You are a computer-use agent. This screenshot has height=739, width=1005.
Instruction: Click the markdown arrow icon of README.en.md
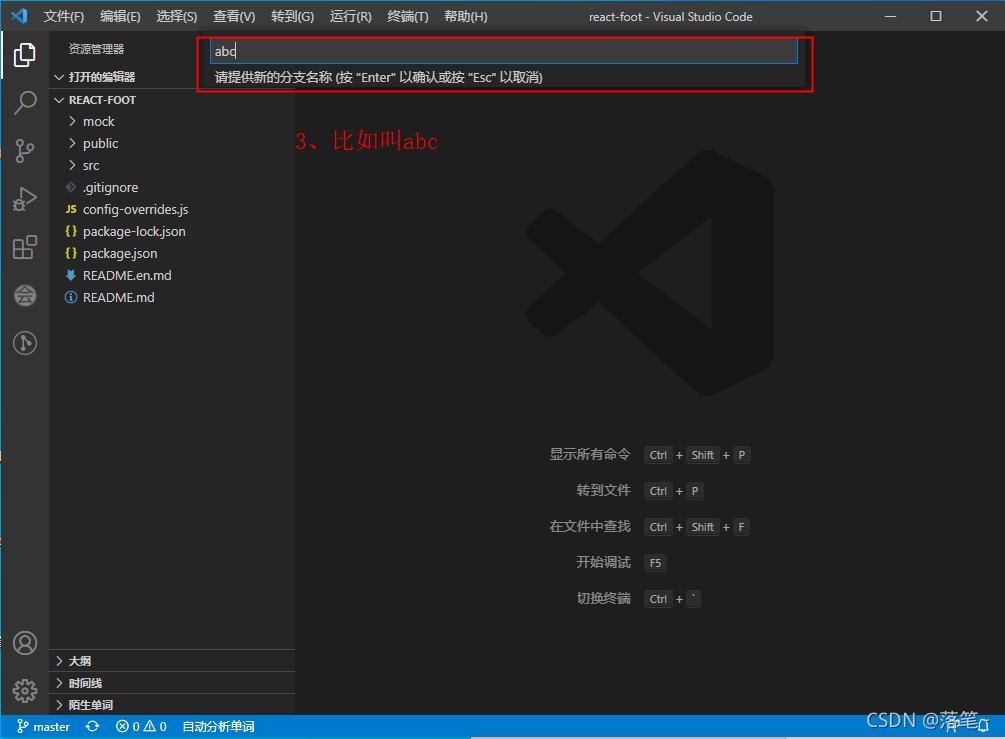71,275
